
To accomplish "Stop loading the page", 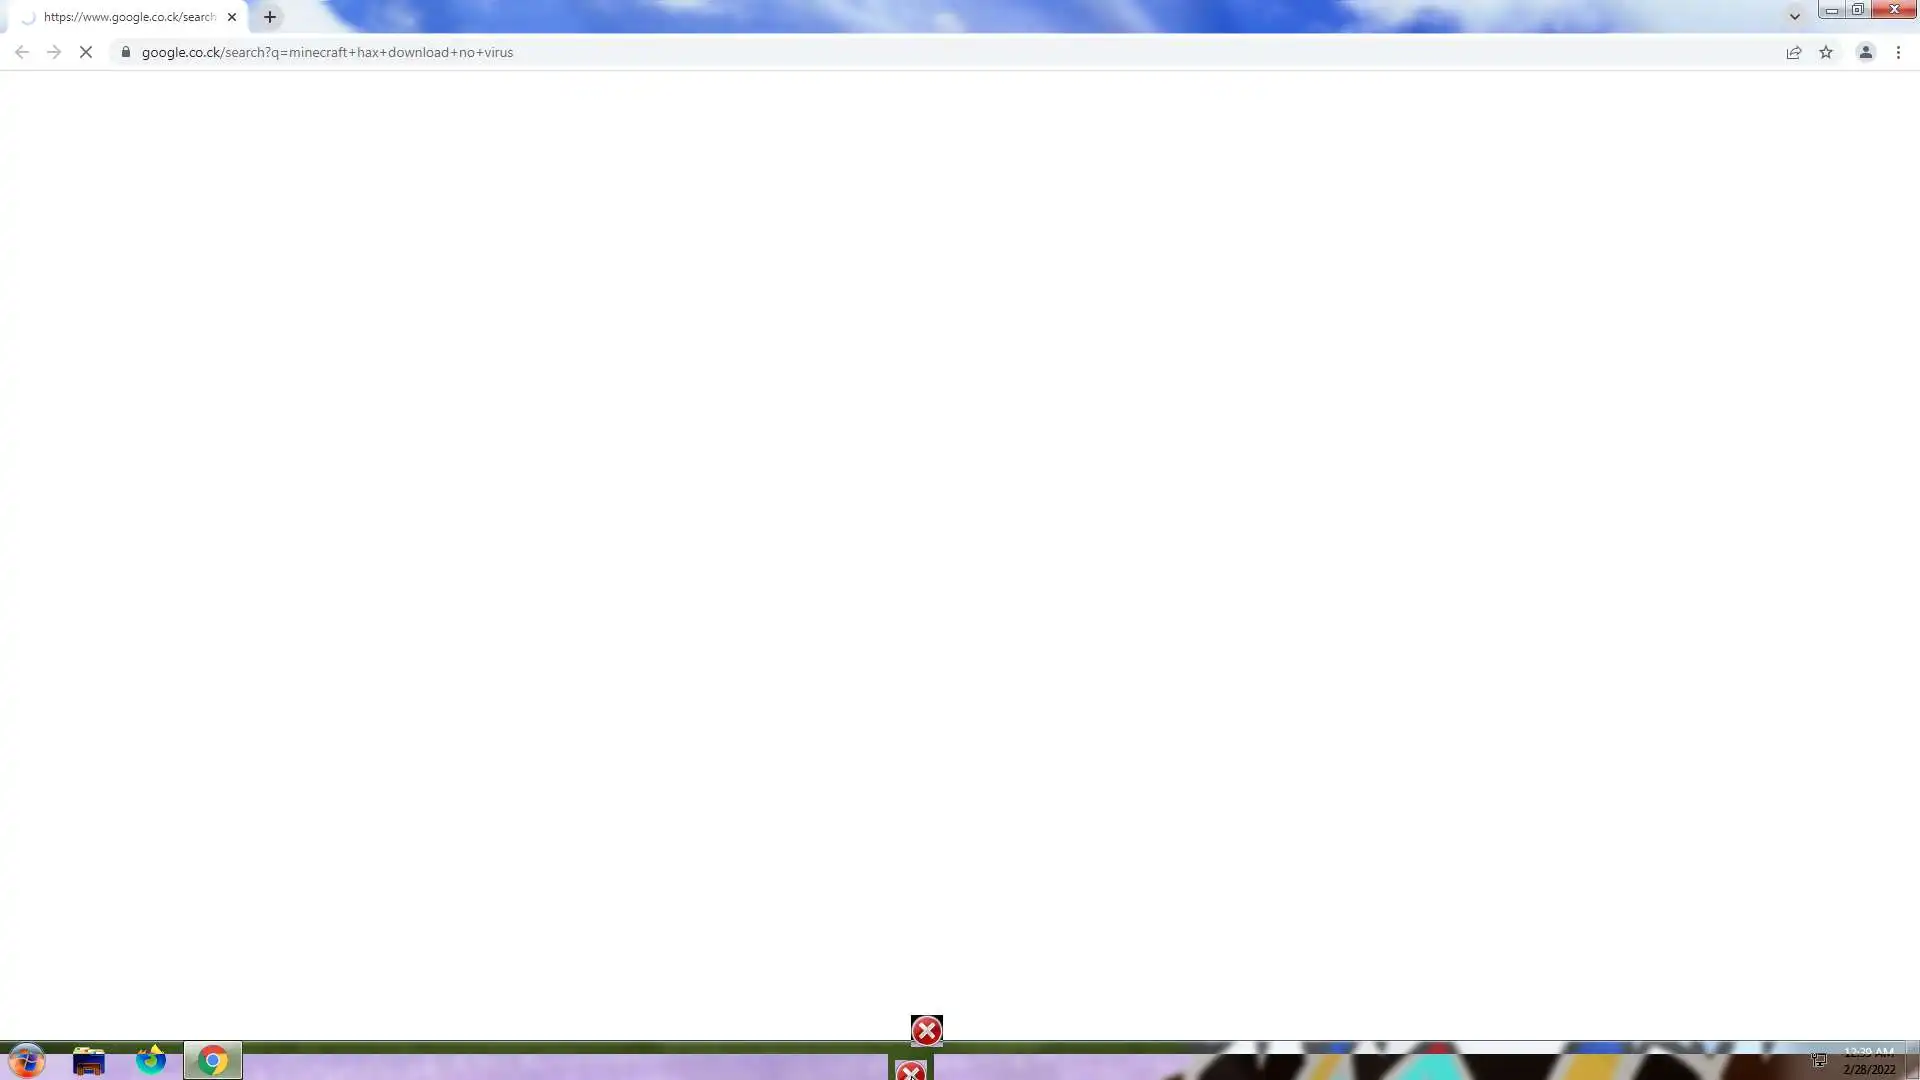I will [x=86, y=52].
